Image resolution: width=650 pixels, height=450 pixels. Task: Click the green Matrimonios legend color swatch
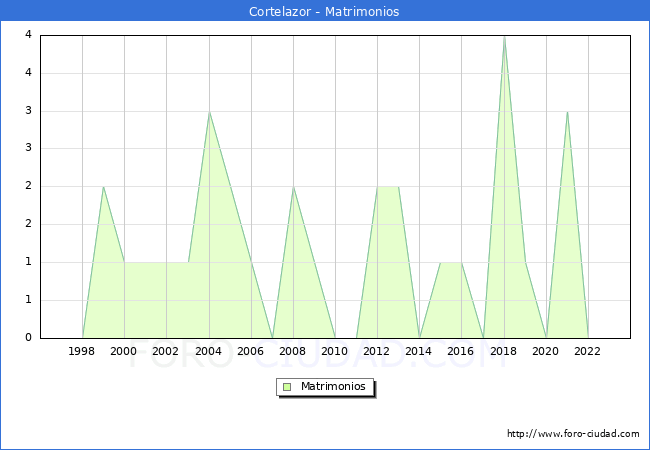(287, 386)
